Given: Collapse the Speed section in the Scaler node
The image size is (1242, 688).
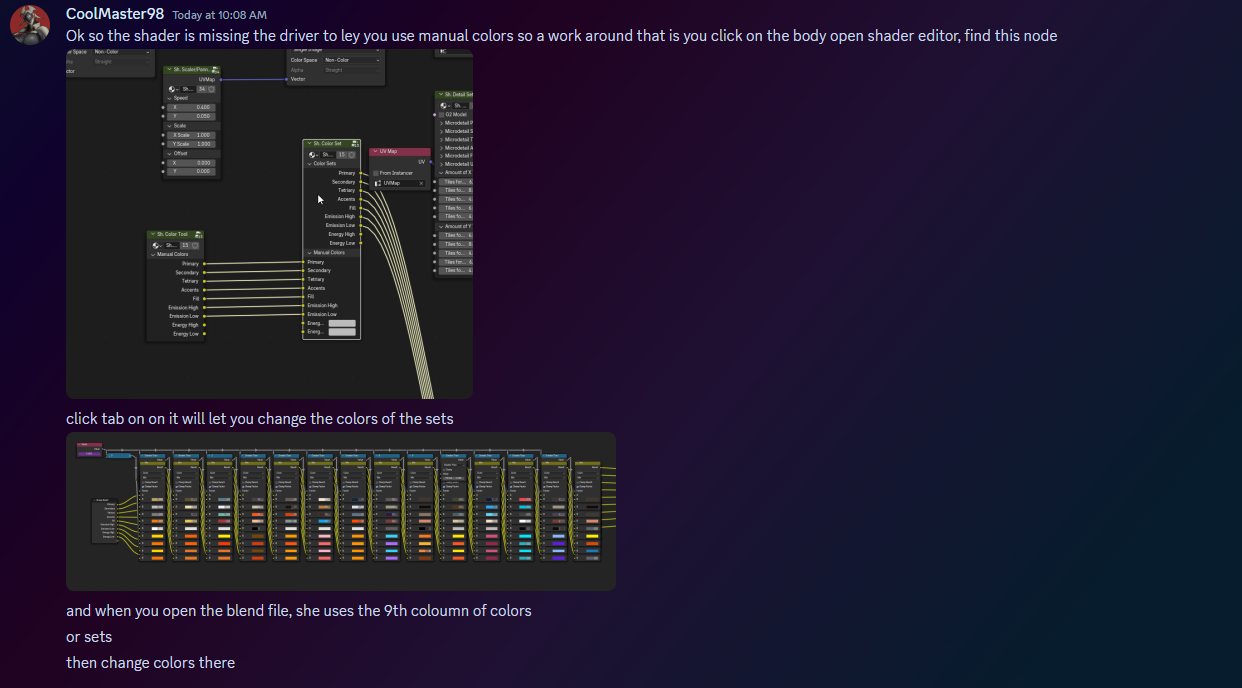Looking at the screenshot, I should point(169,98).
